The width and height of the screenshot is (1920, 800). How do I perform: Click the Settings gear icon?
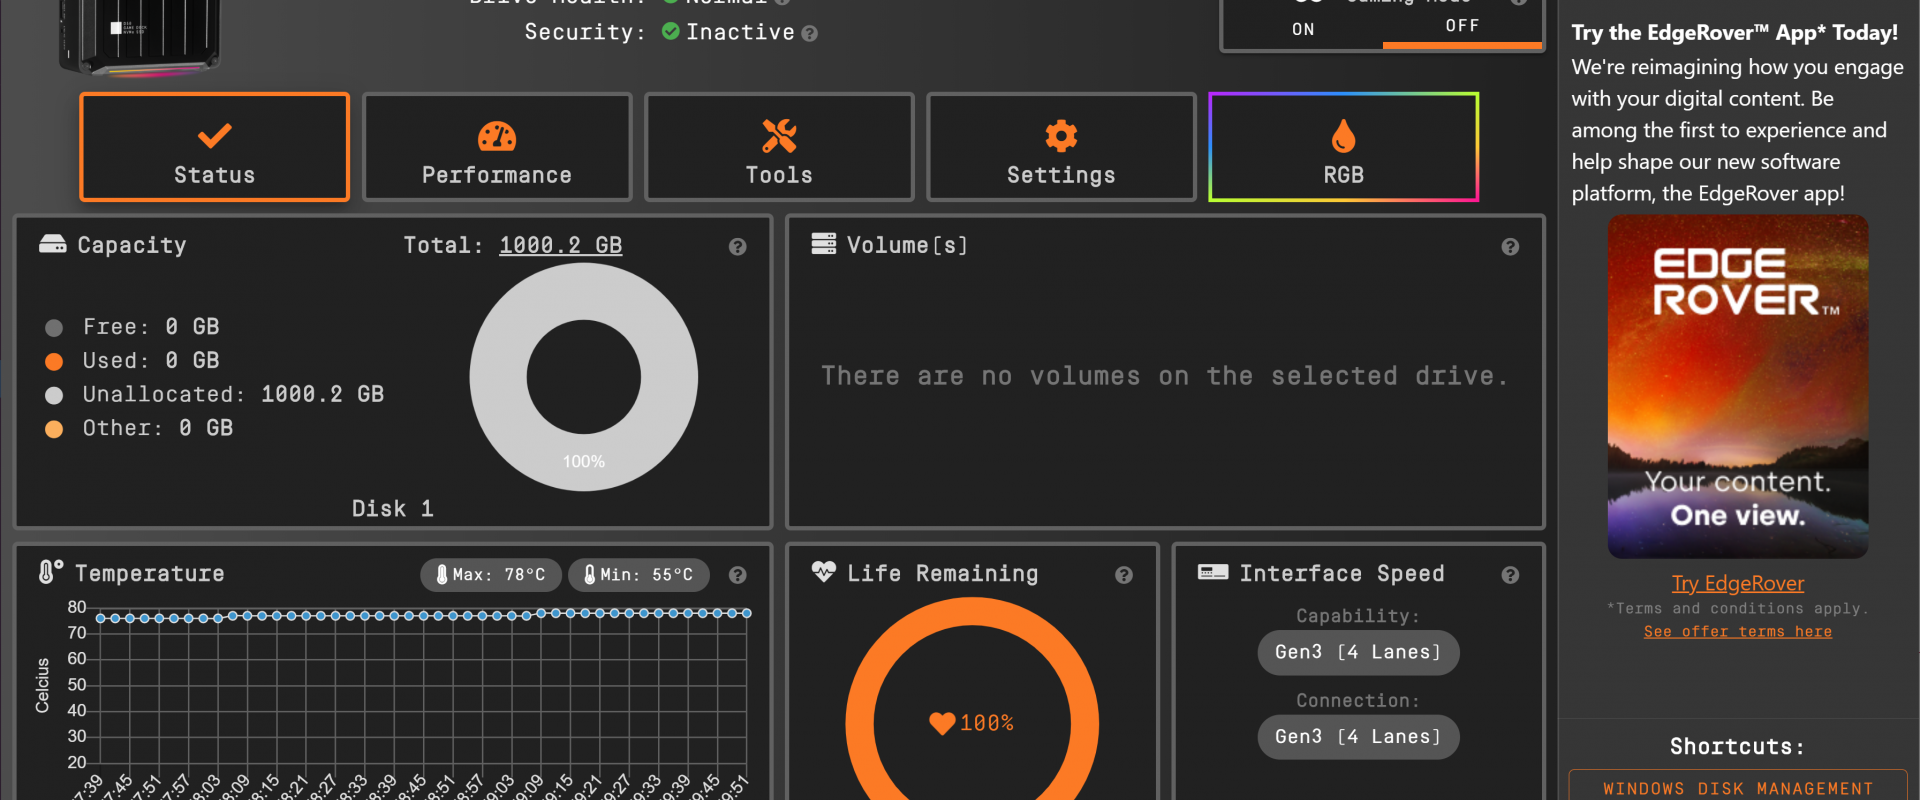(x=1061, y=135)
